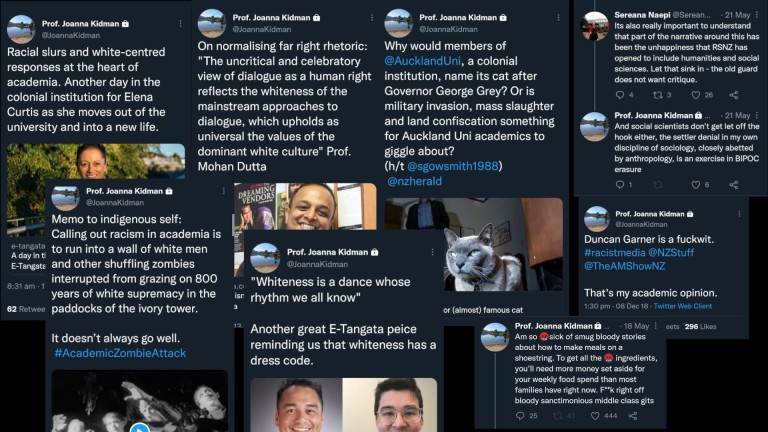
Task: Reply to the meals on a shoestring tweet
Action: coord(520,416)
